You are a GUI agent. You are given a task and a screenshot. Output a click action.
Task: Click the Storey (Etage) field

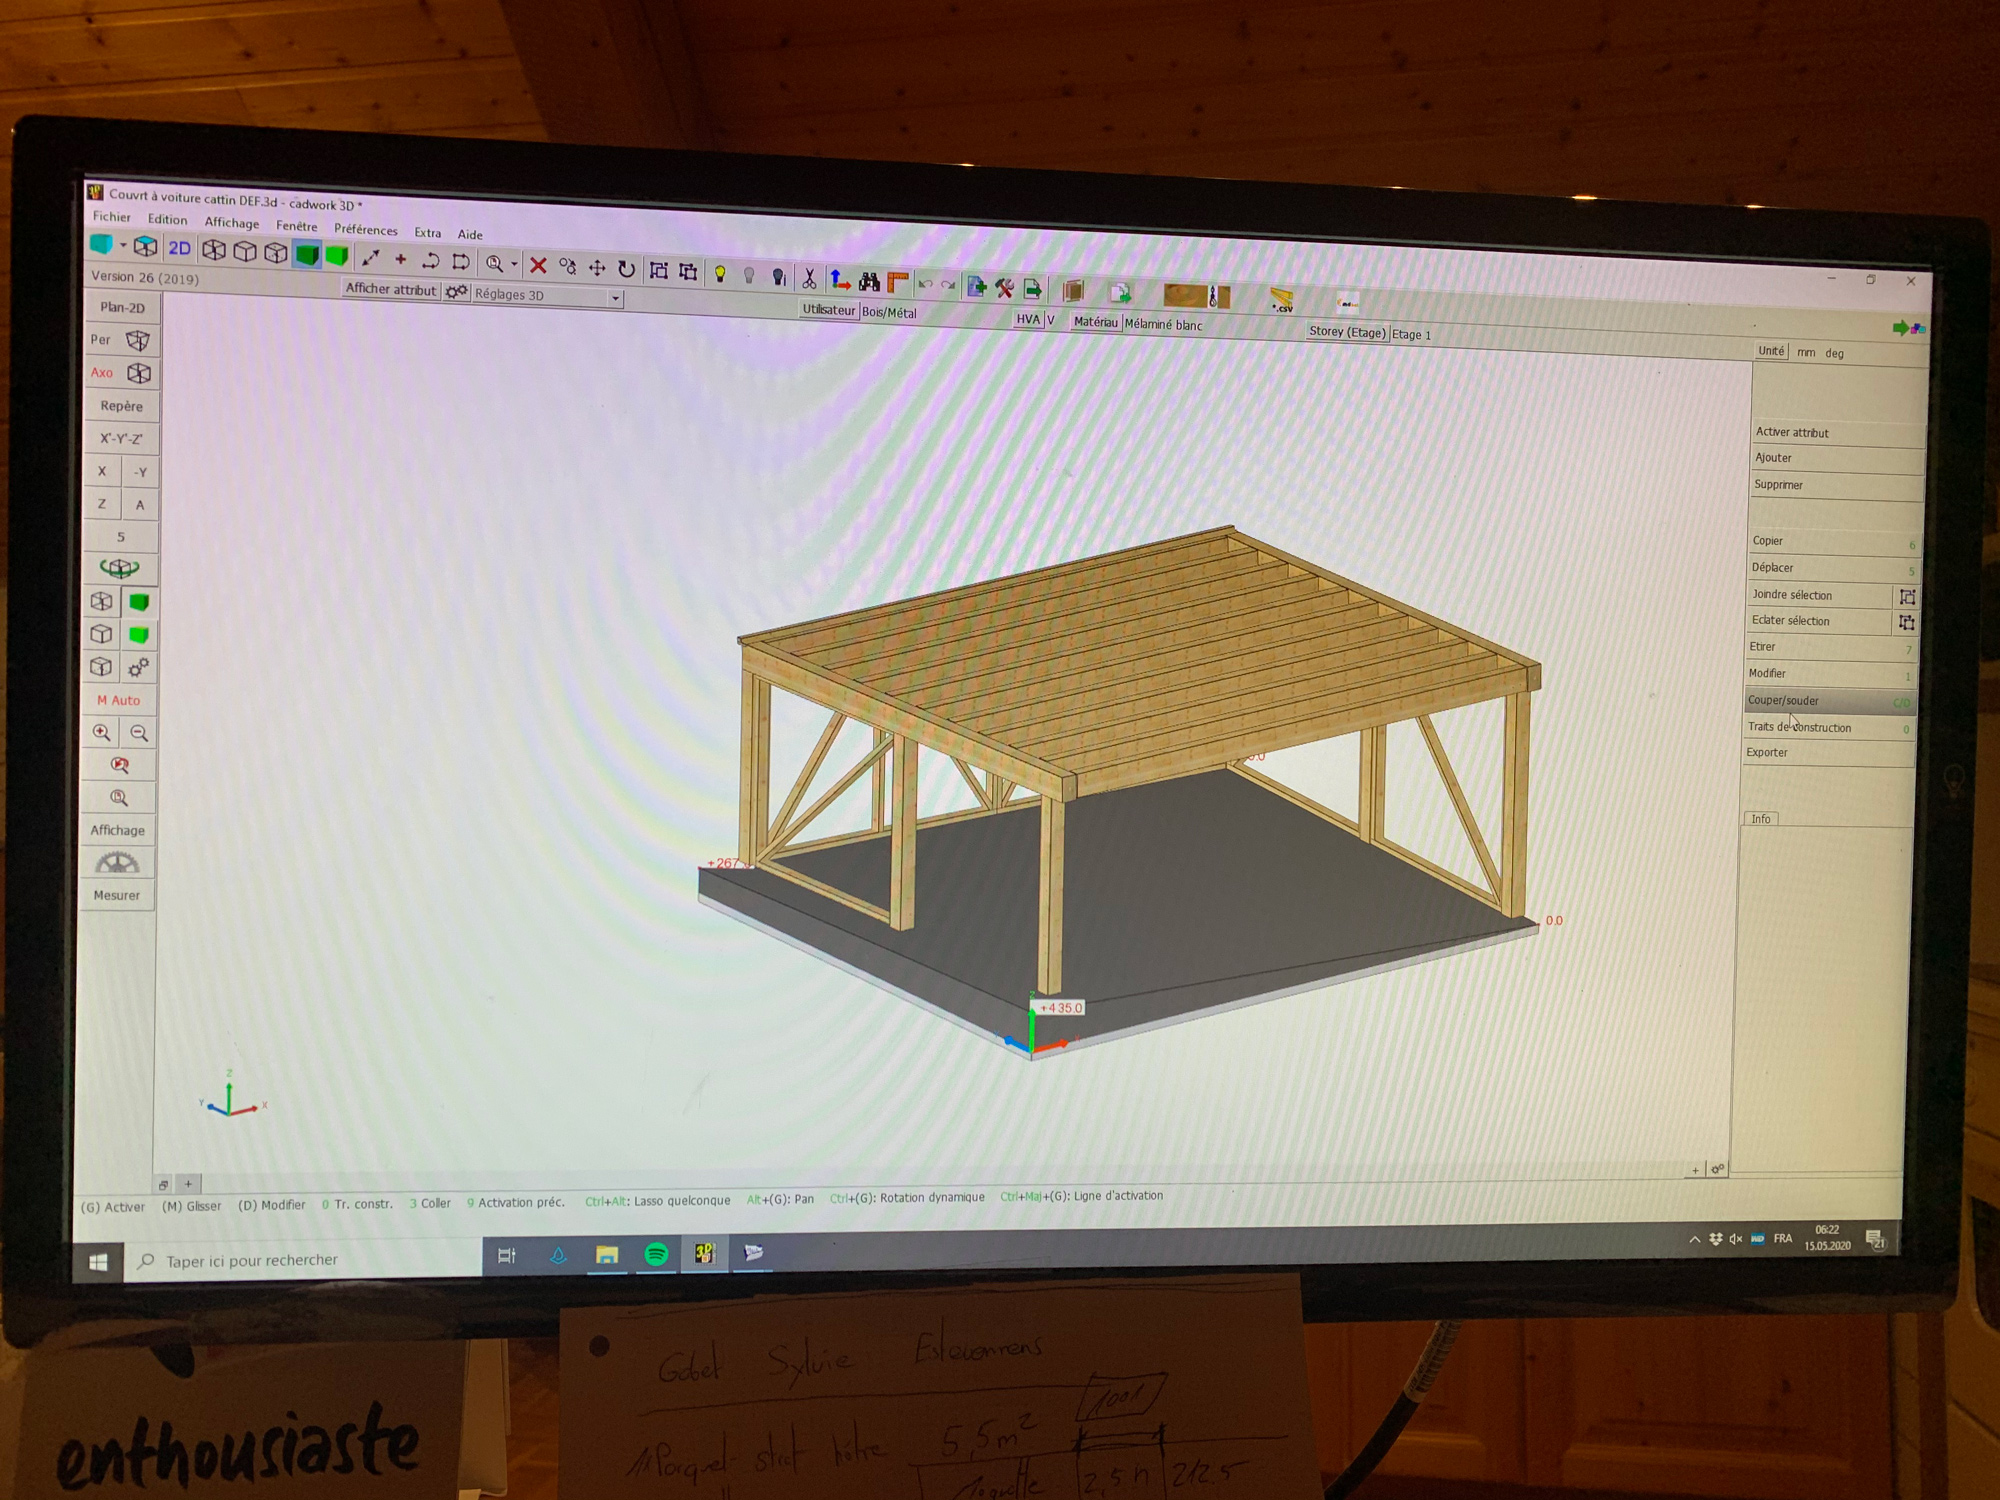click(1347, 332)
